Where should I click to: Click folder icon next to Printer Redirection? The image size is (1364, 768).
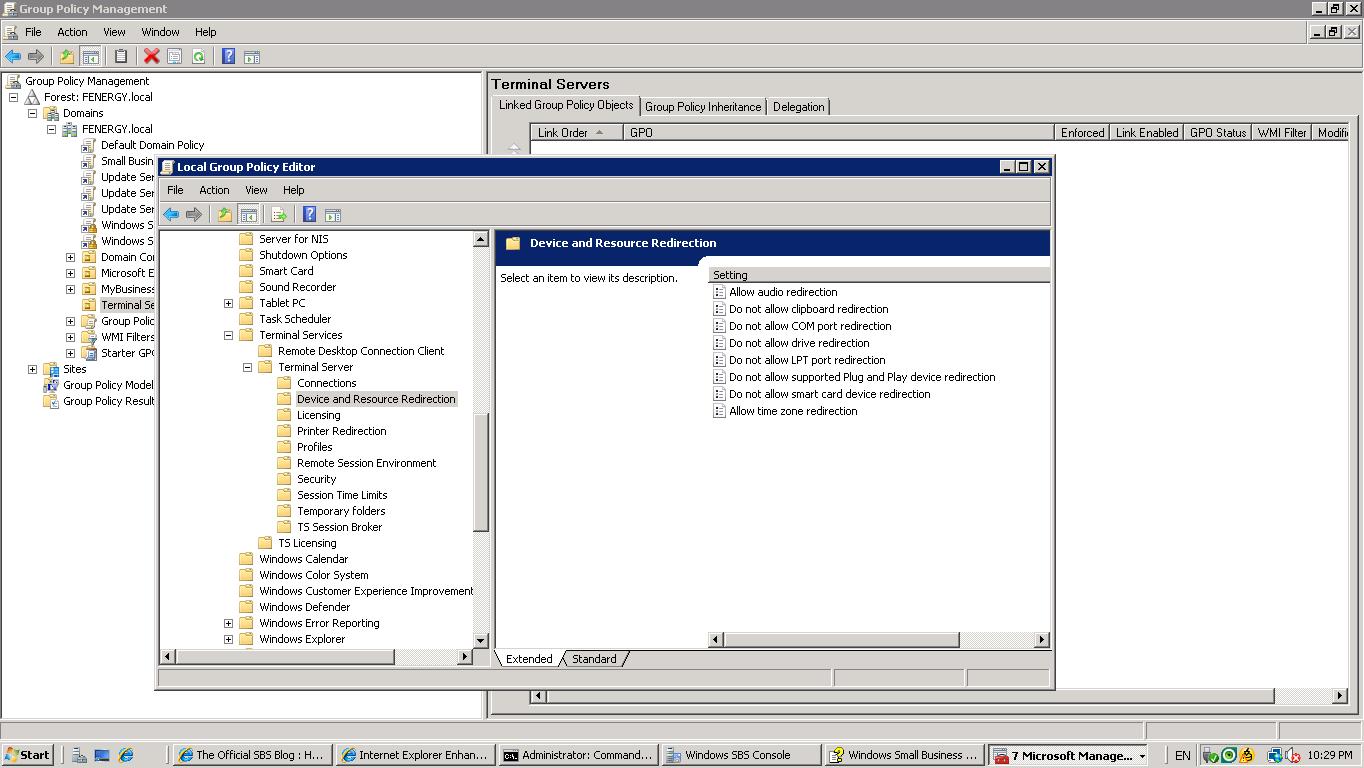tap(284, 431)
